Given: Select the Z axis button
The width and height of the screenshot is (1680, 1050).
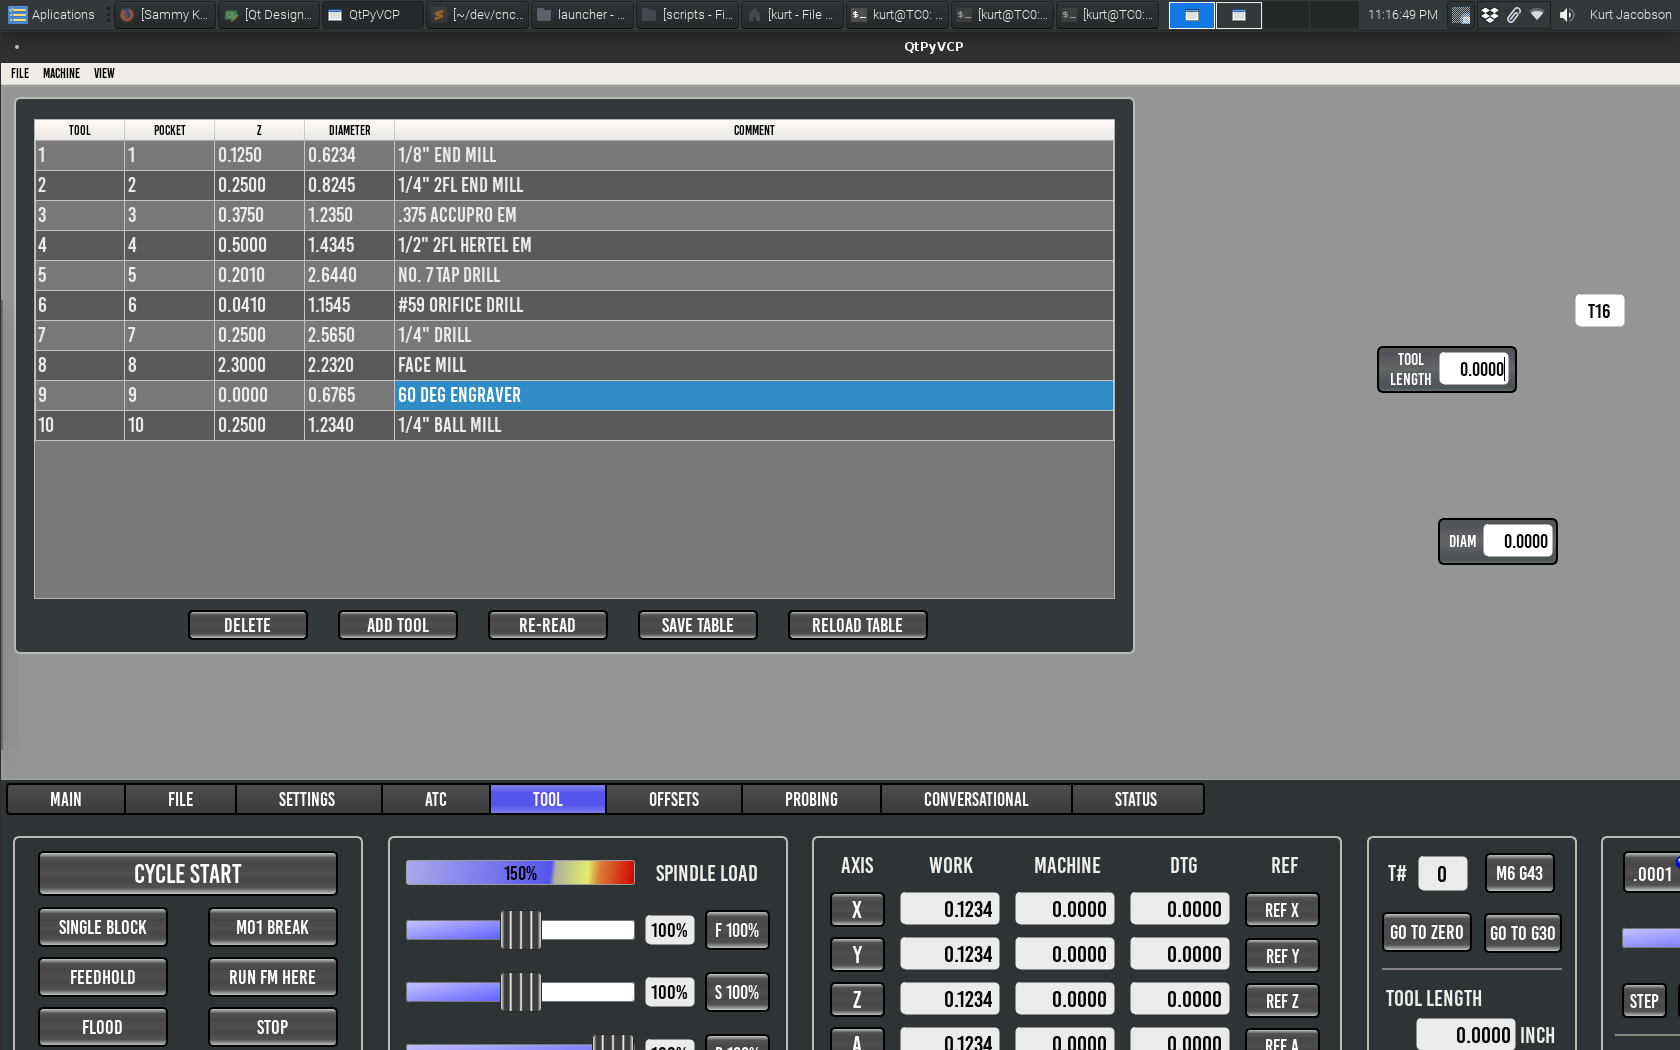Looking at the screenshot, I should [x=857, y=1000].
